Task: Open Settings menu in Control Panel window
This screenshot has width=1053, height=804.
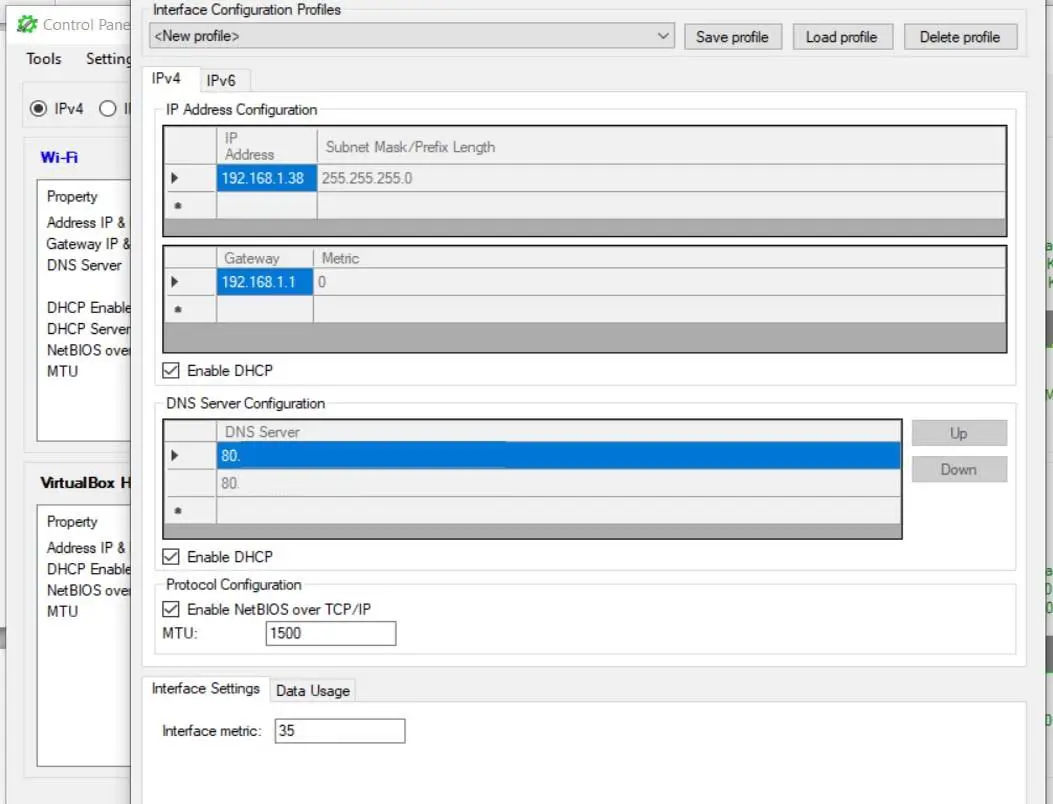Action: [x=108, y=58]
